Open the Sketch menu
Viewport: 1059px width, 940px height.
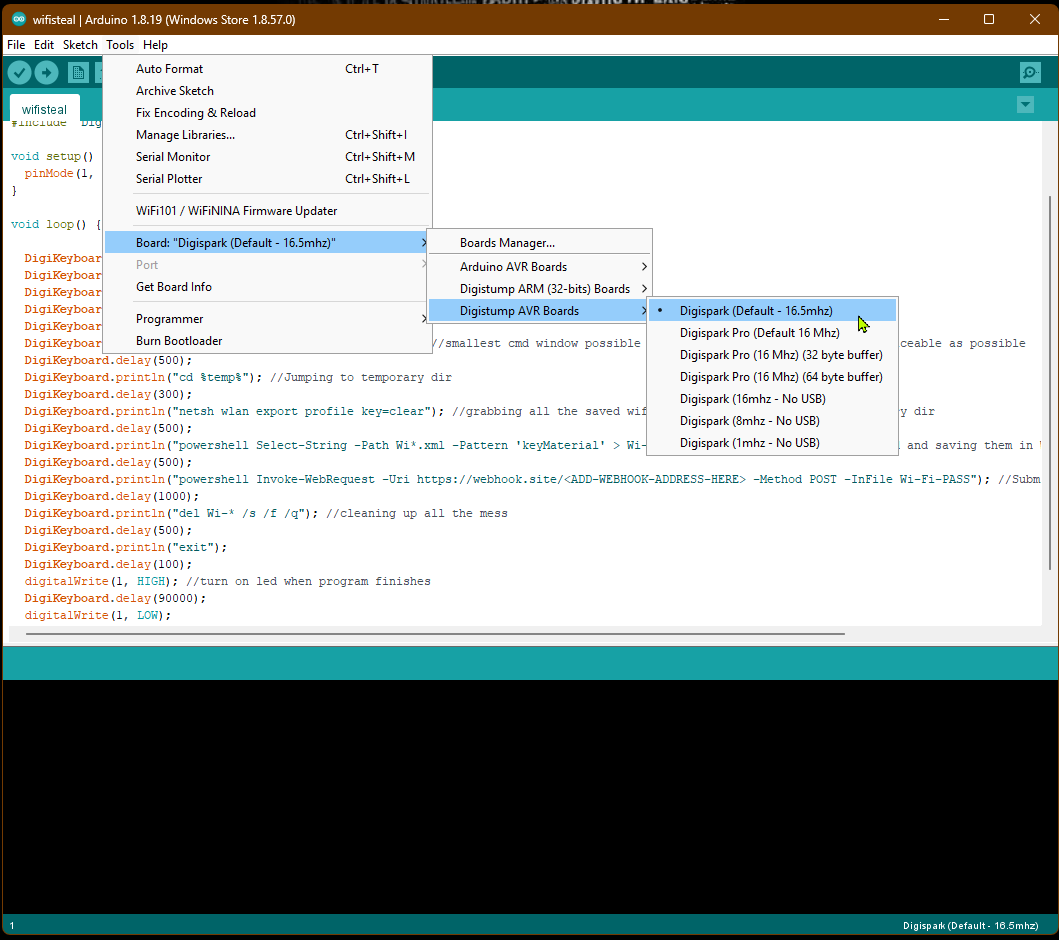[80, 45]
